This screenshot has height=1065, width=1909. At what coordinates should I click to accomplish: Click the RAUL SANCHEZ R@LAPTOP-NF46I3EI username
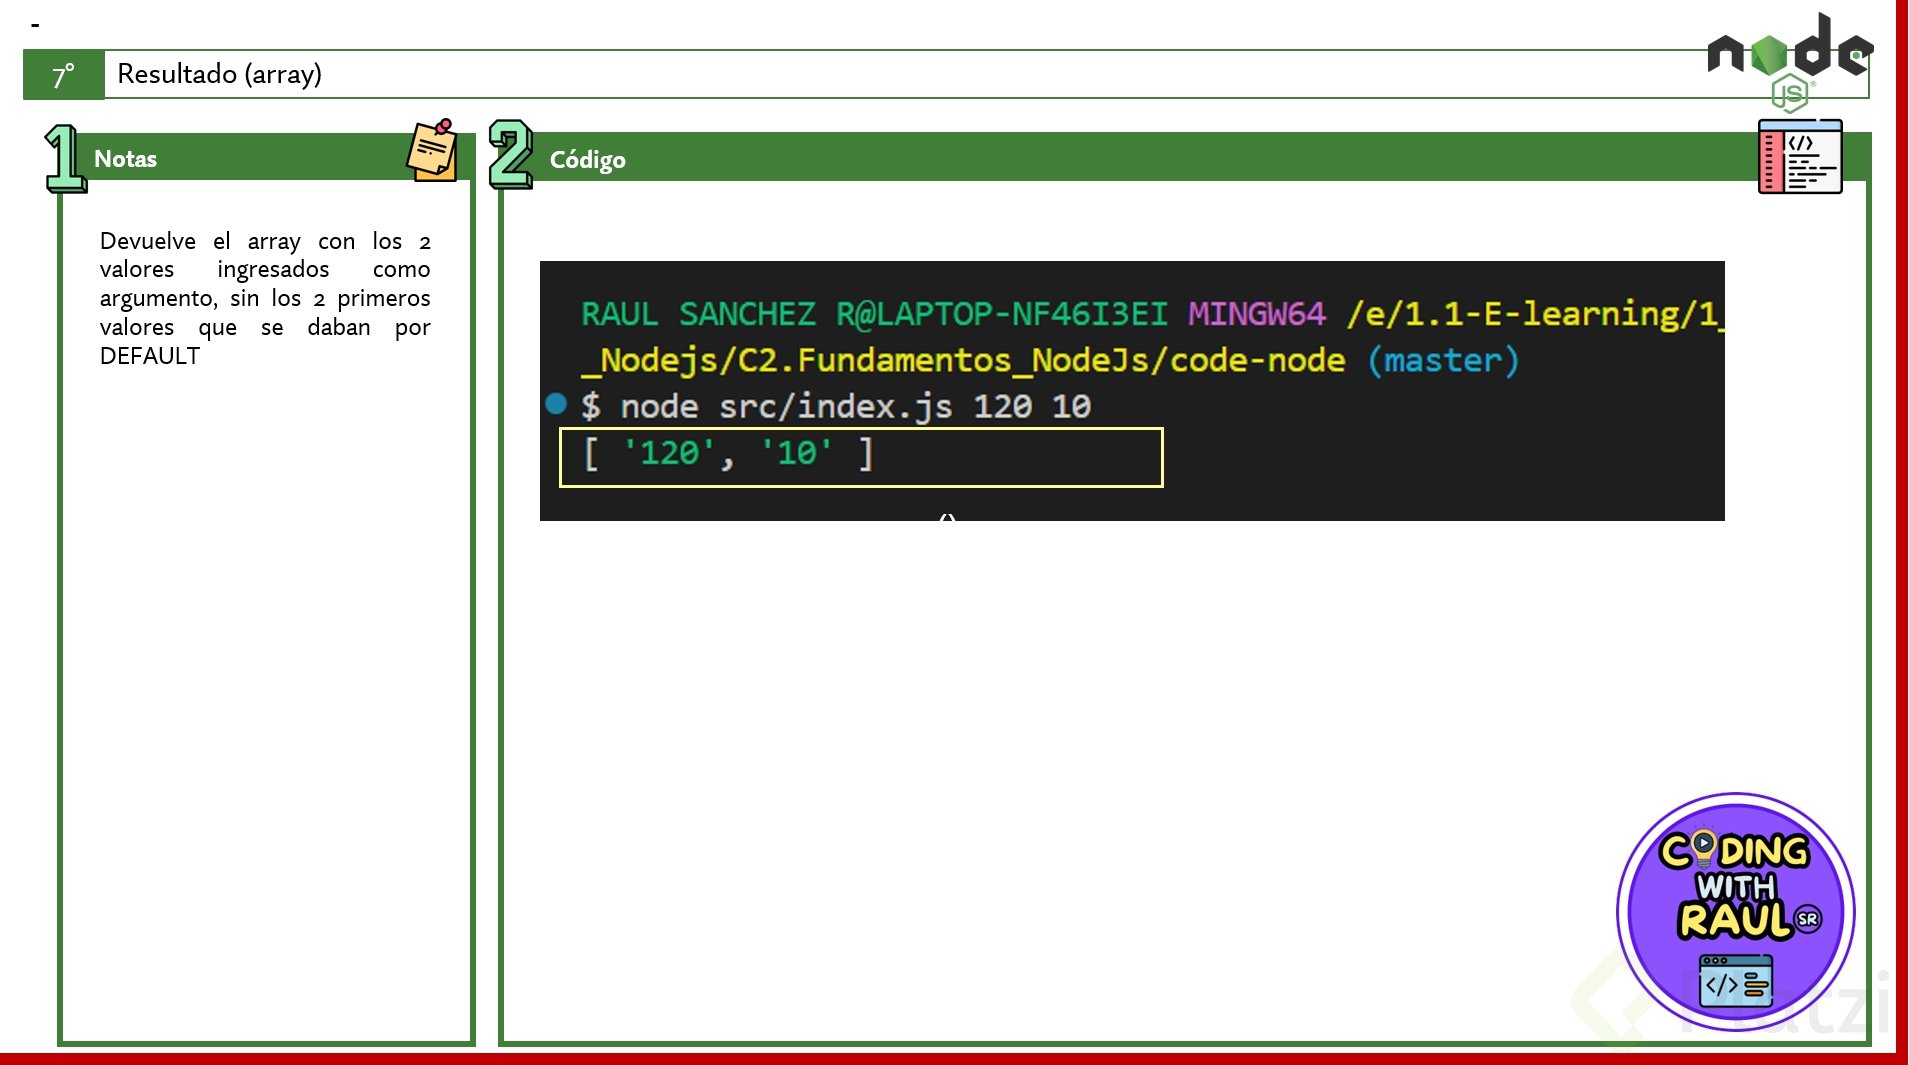click(874, 314)
